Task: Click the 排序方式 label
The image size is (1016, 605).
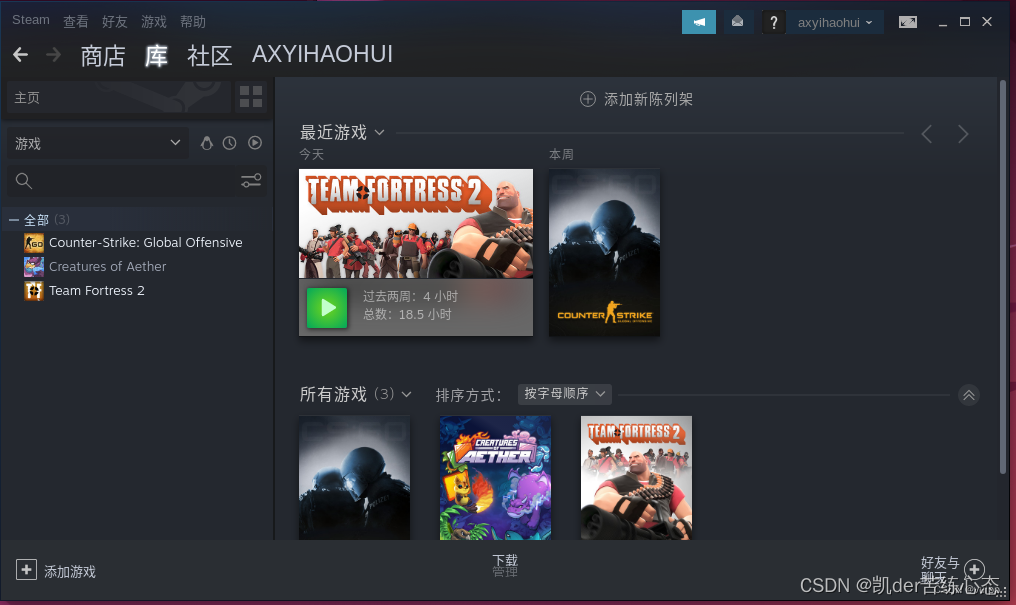Action: coord(468,395)
